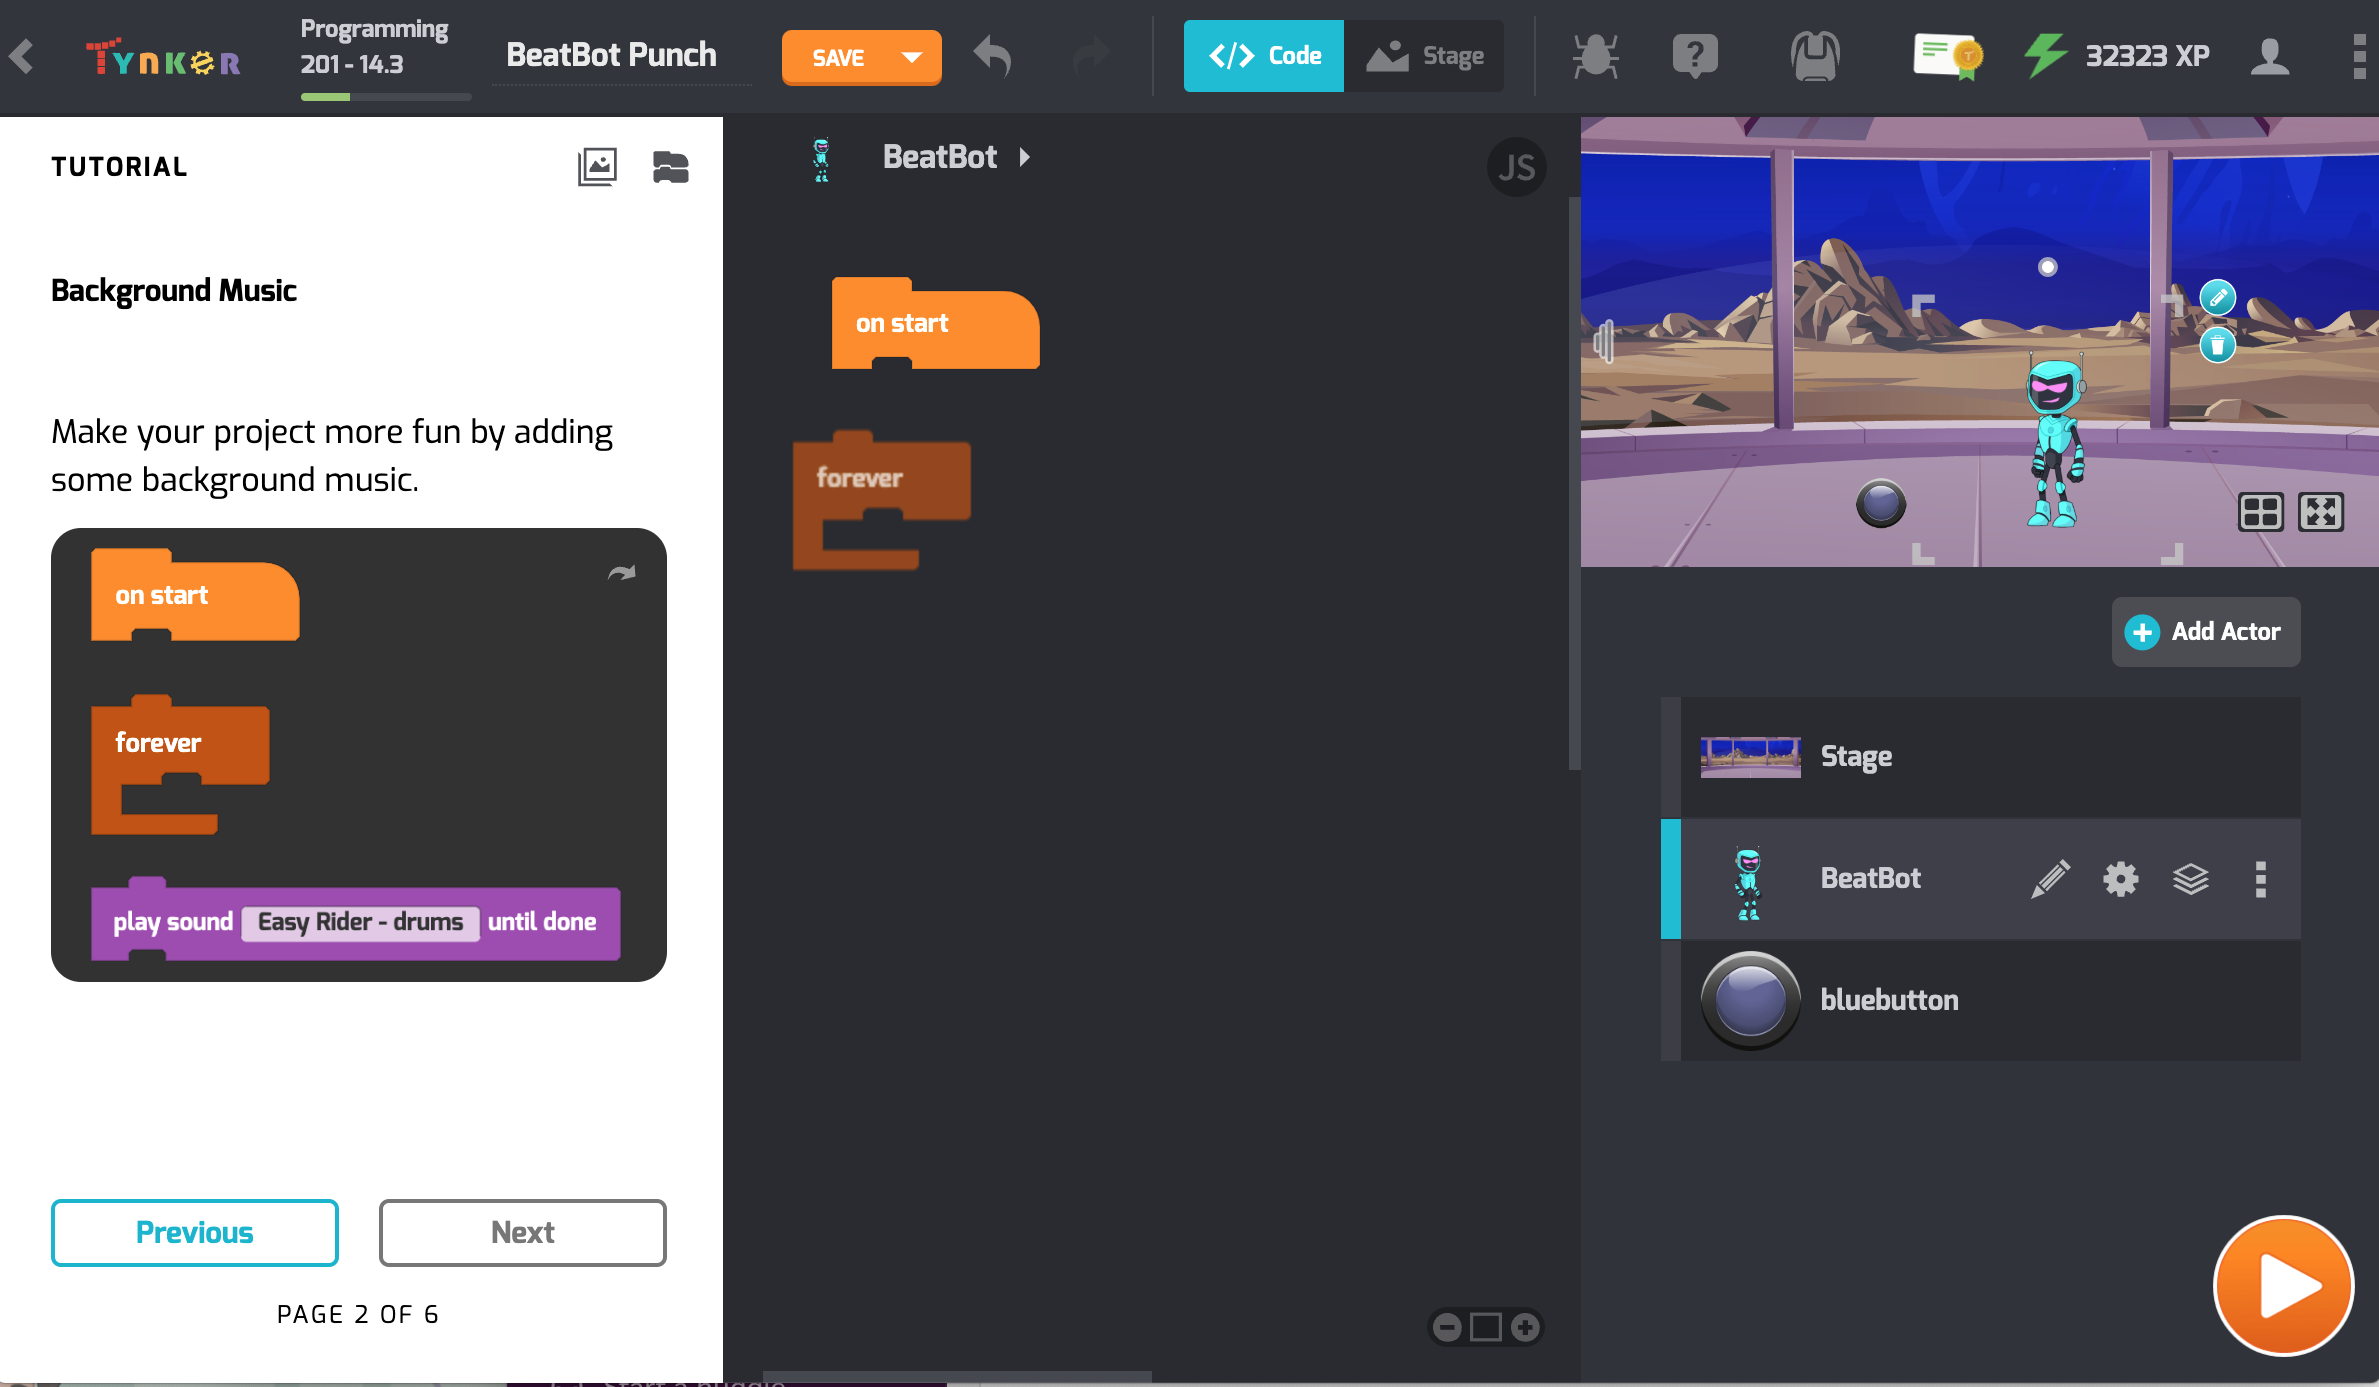The height and width of the screenshot is (1387, 2379).
Task: Open the user profile icon
Action: coord(2270,56)
